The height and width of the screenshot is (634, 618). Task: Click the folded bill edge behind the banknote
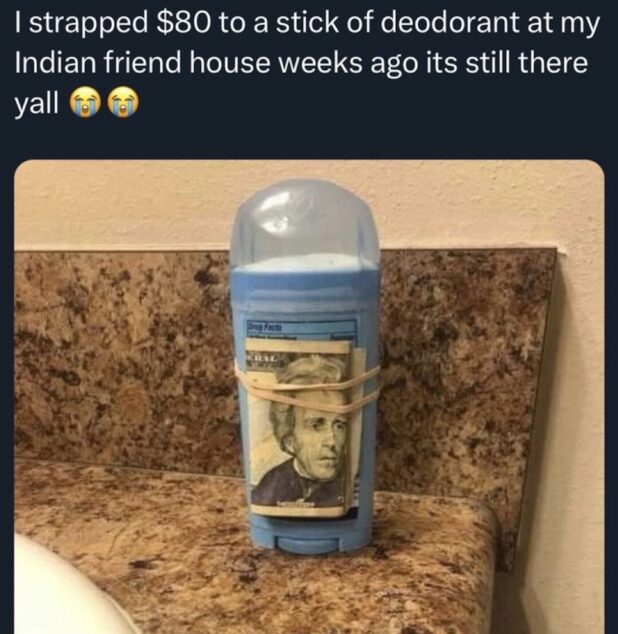click(359, 429)
